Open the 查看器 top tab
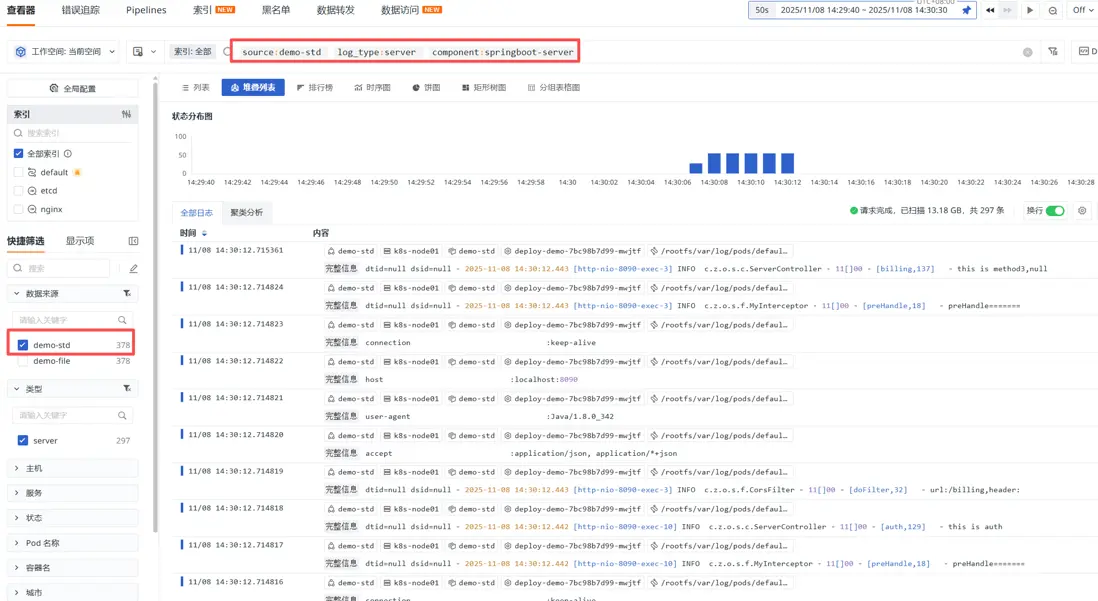This screenshot has height=601, width=1098. (x=21, y=11)
